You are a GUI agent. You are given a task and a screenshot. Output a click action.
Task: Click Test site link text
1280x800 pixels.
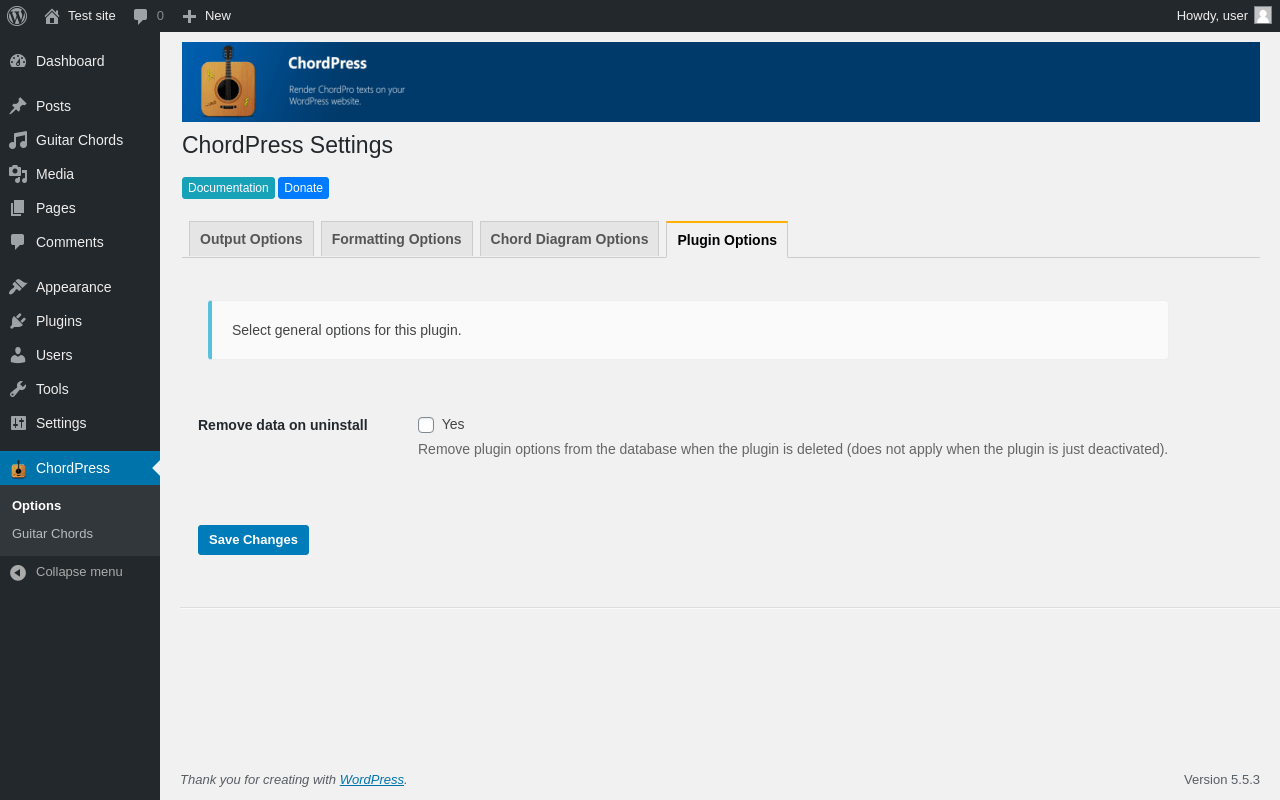[x=92, y=16]
